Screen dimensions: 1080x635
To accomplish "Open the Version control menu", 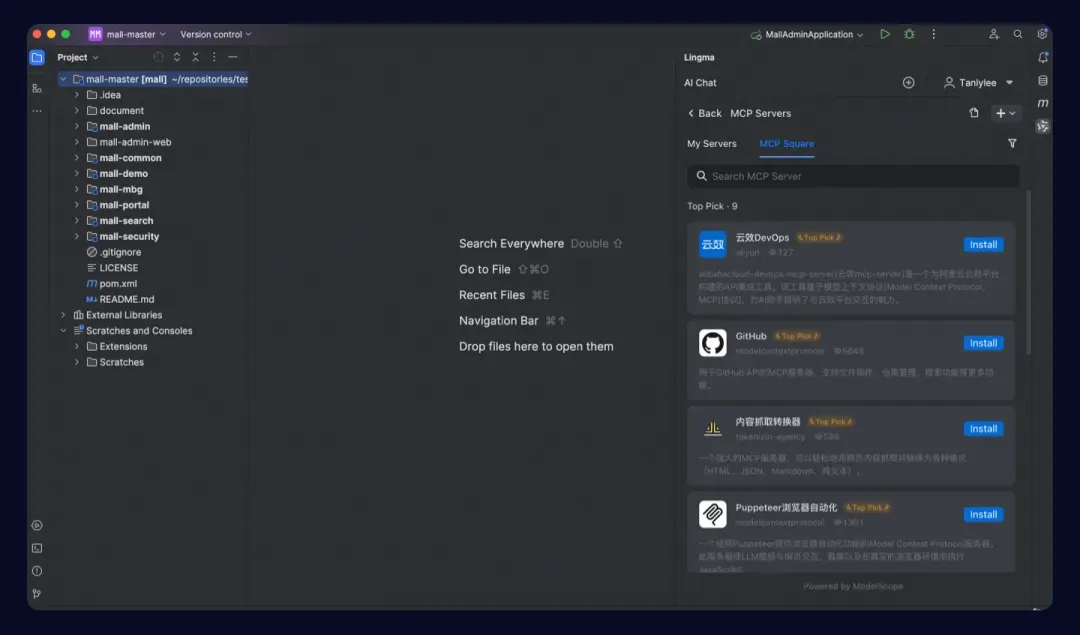I will 216,34.
